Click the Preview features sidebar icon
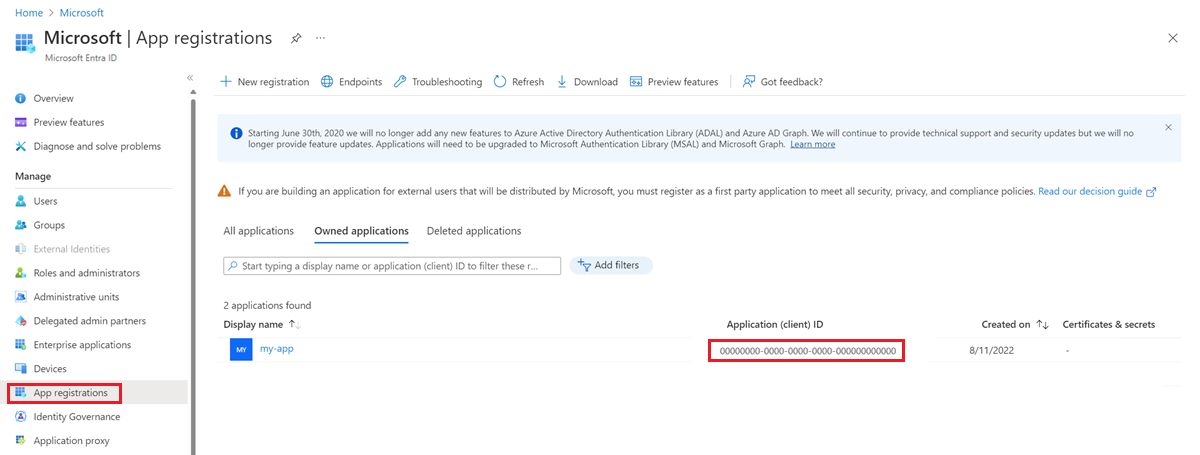The image size is (1200, 455). [20, 122]
